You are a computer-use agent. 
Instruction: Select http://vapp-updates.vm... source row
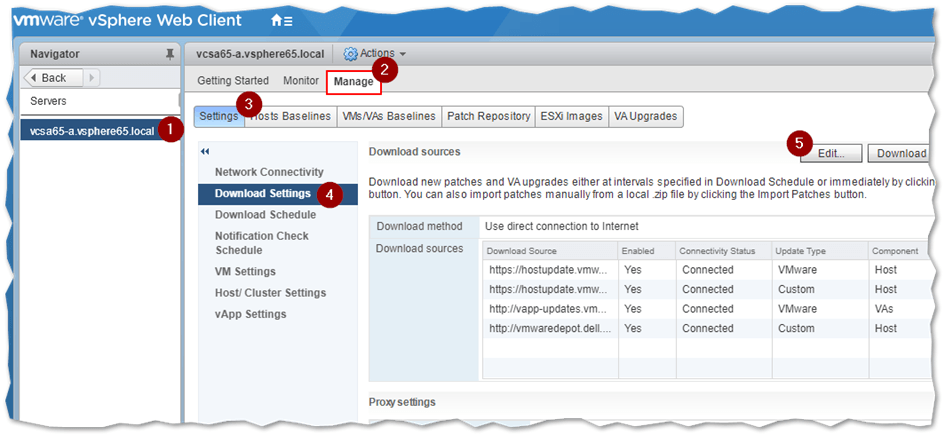707,309
